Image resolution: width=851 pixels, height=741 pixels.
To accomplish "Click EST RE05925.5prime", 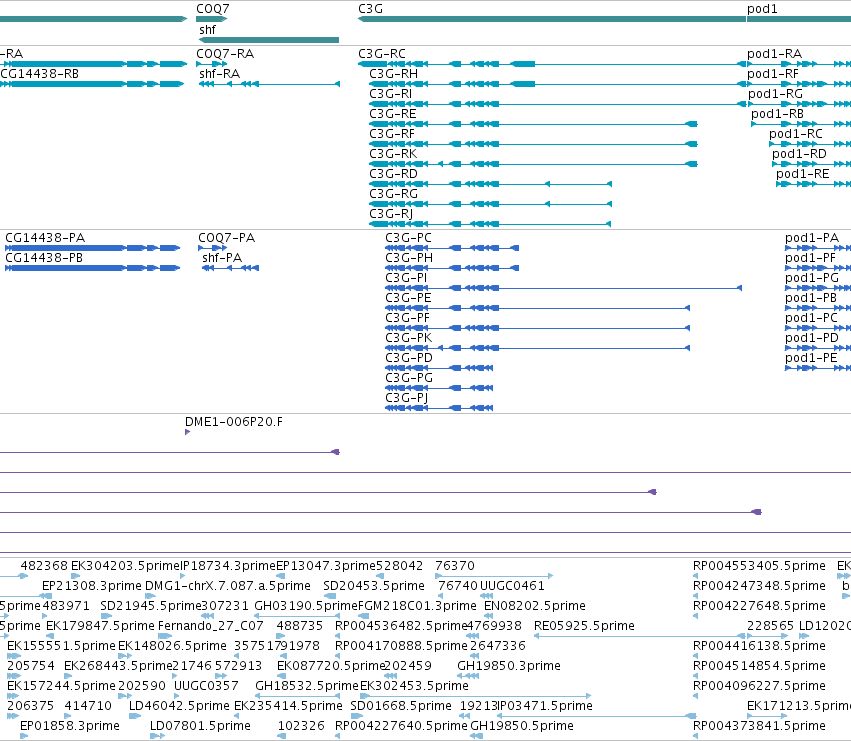I will click(585, 626).
